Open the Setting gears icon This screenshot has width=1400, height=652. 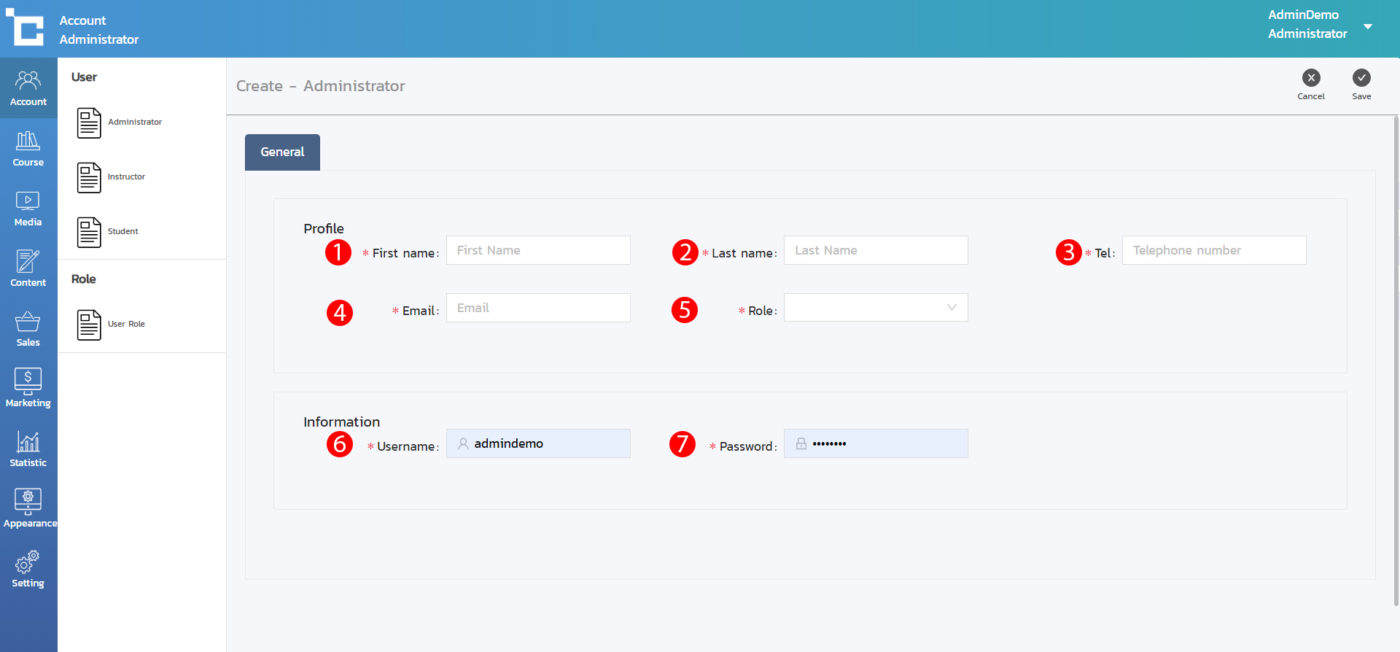pos(28,567)
